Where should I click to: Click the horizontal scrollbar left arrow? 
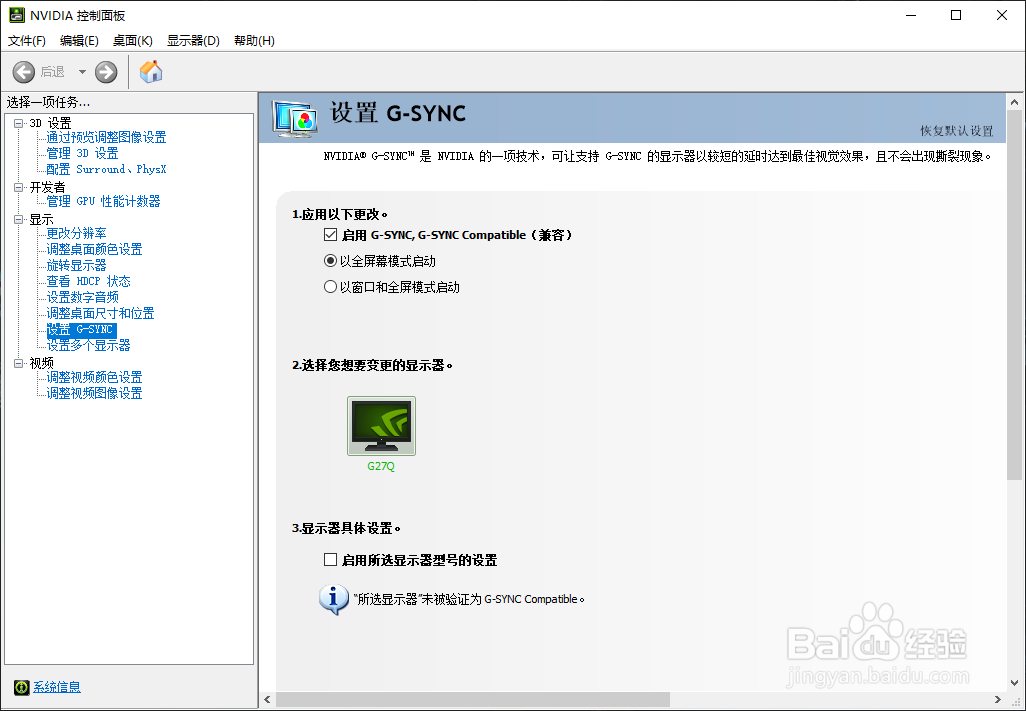point(267,700)
